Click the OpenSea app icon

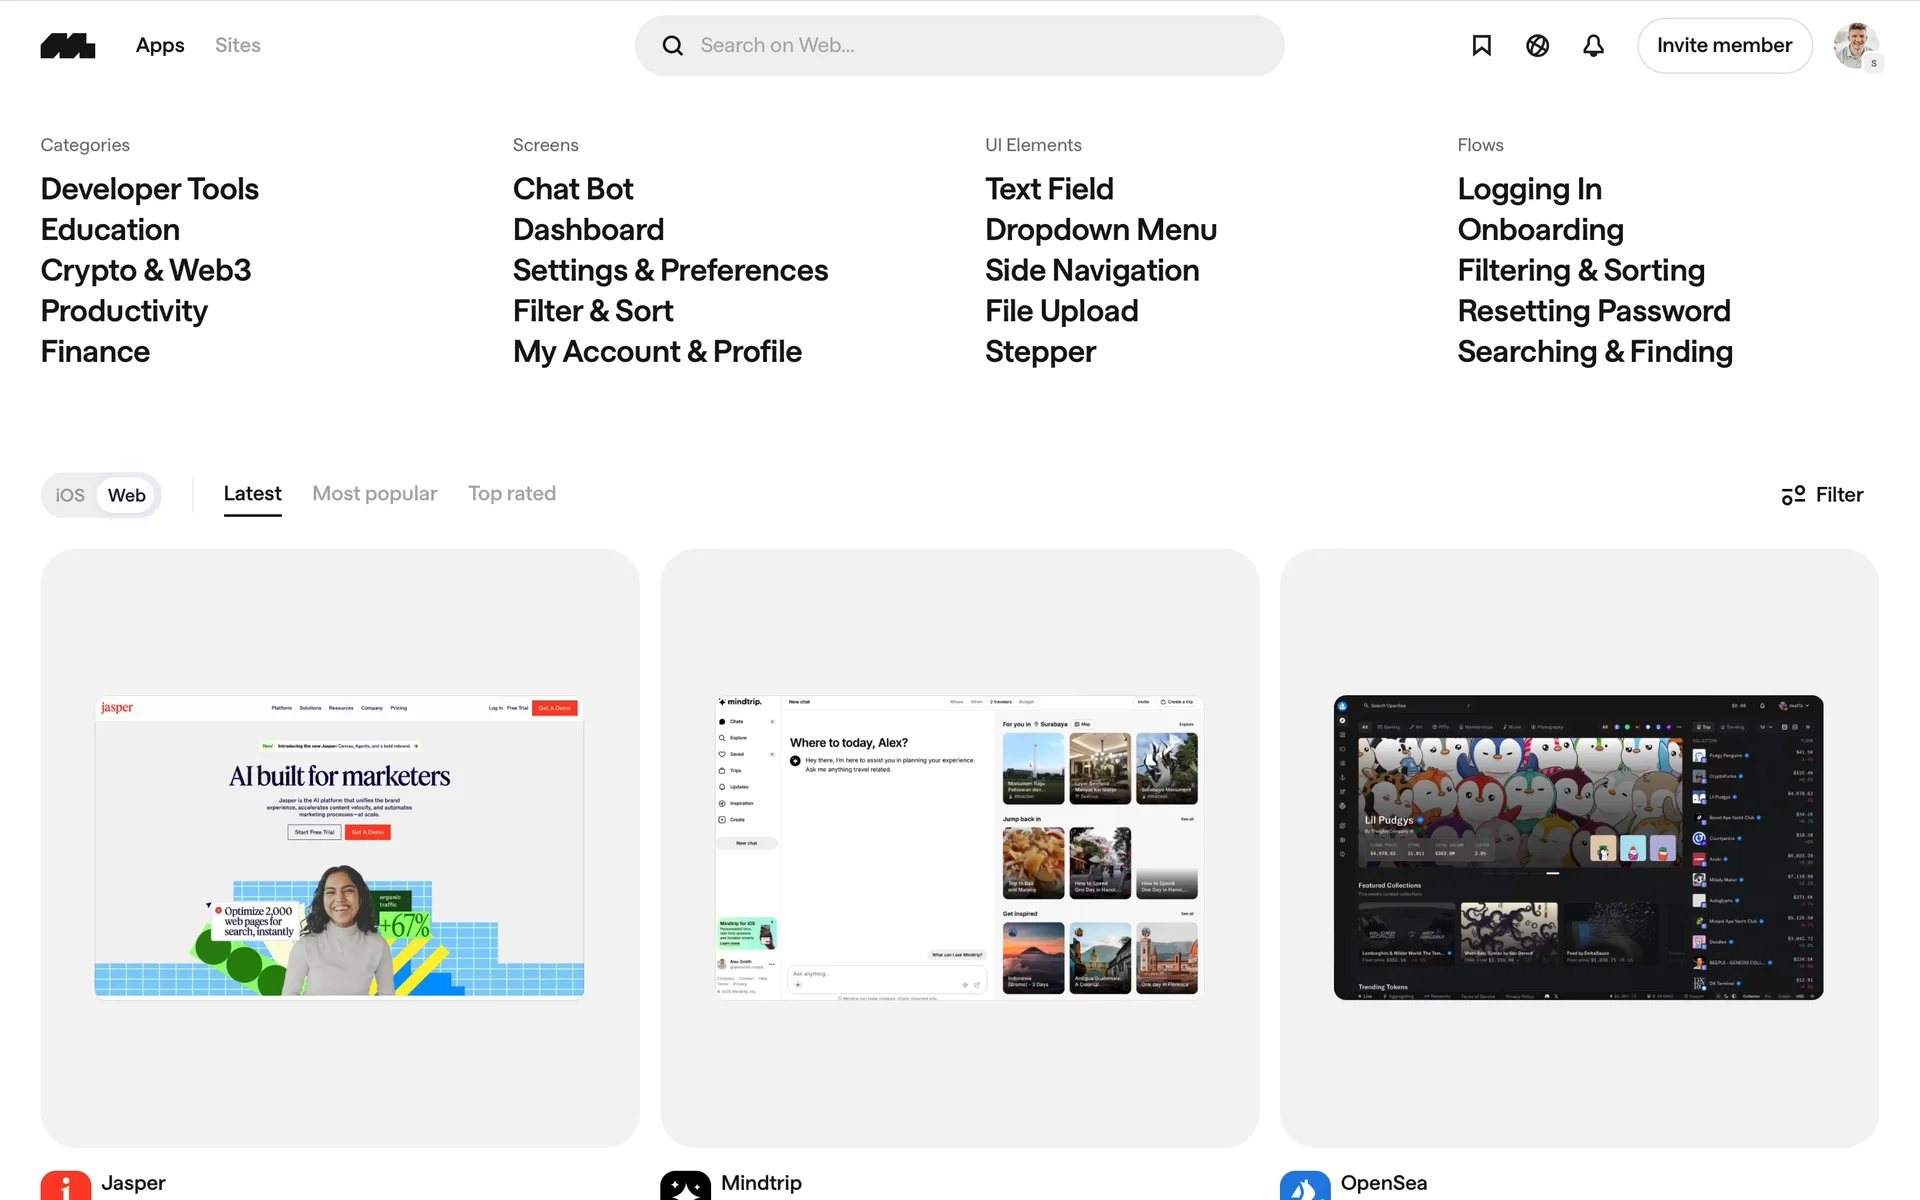pos(1304,1186)
